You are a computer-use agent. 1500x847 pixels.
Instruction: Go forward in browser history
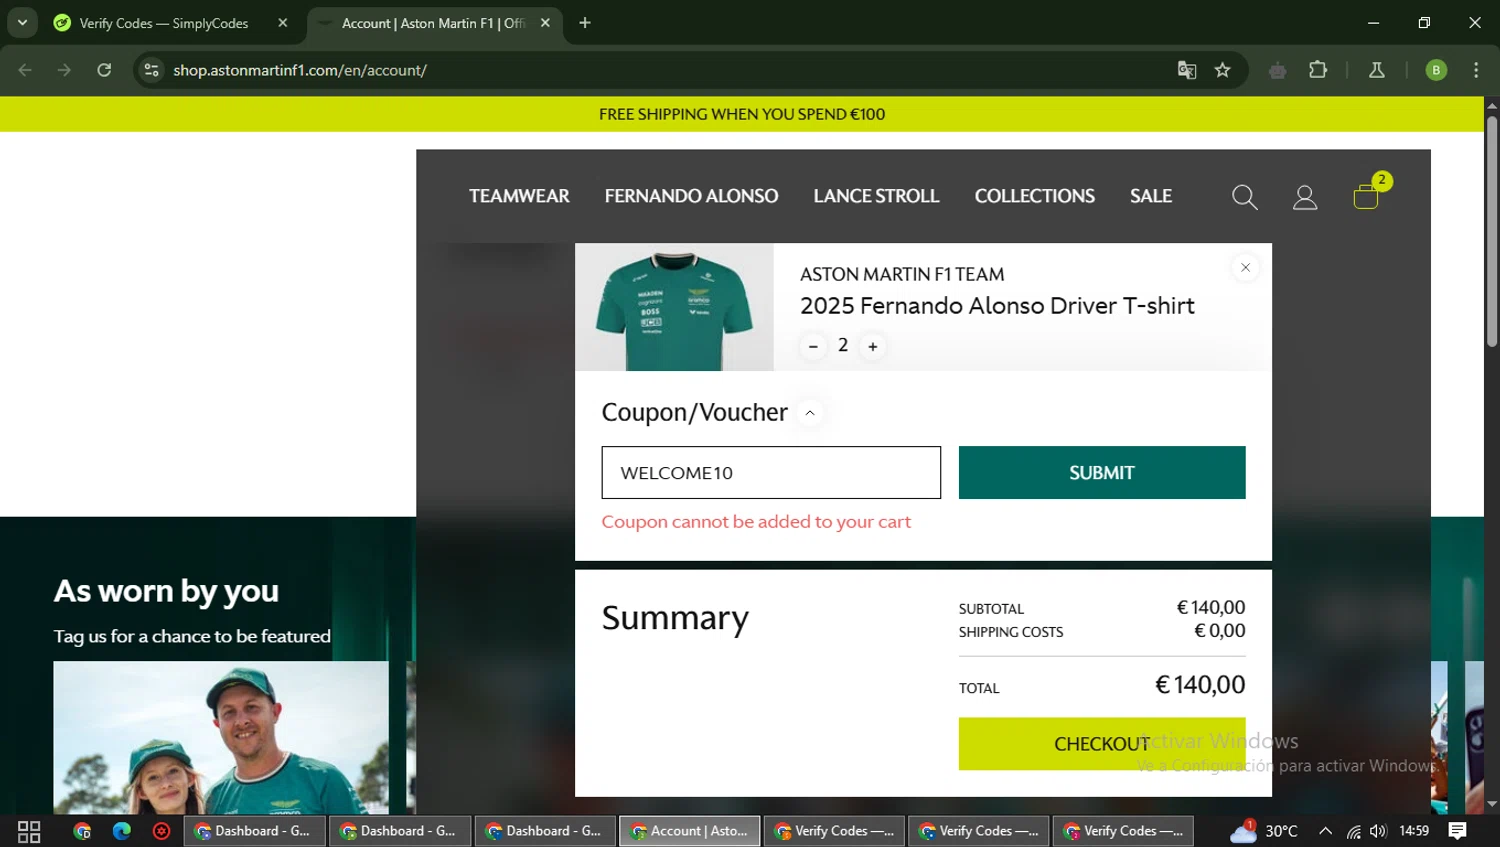(64, 70)
